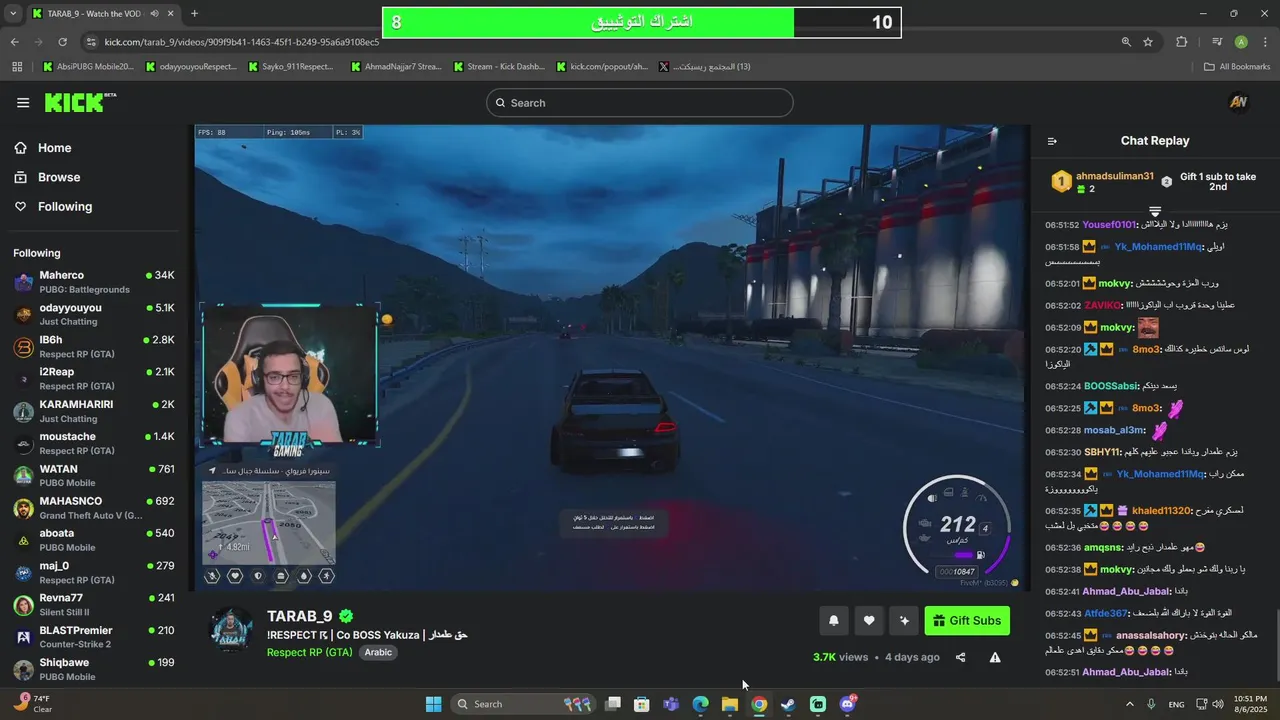Viewport: 1280px width, 720px height.
Task: Open the site info icon in the address bar
Action: 91,42
